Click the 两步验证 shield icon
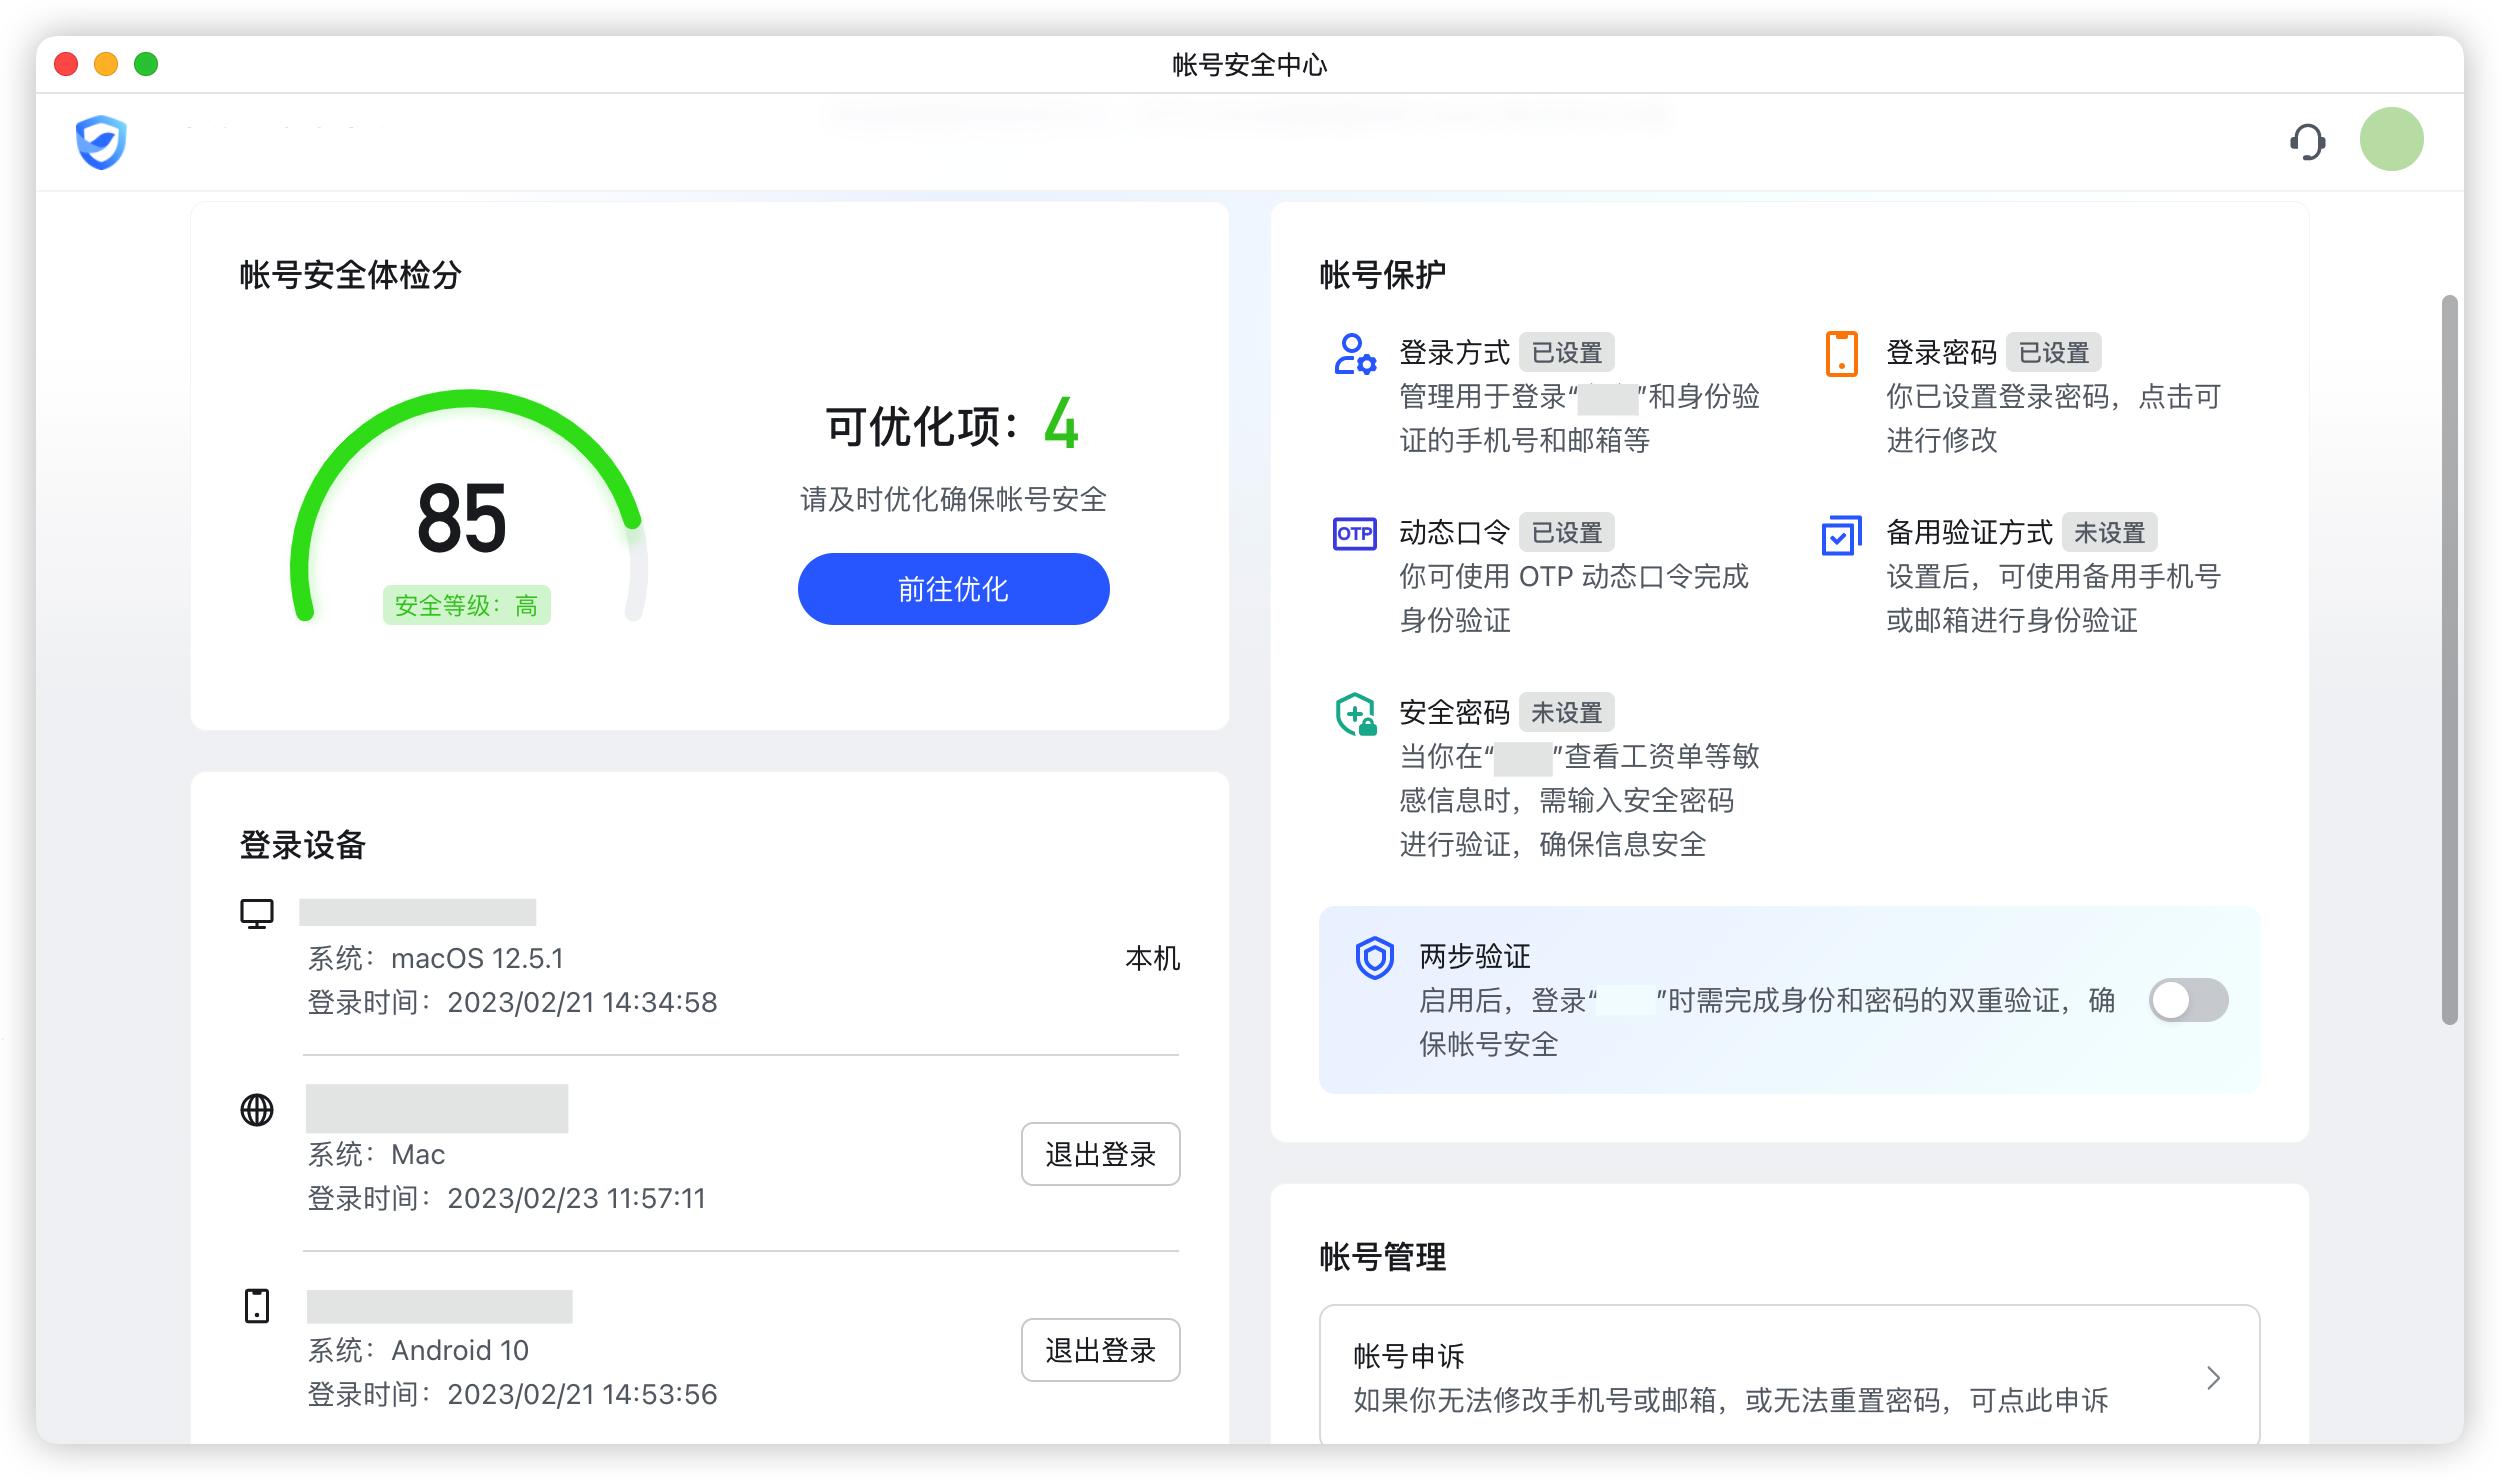Screen dimensions: 2500x1480 point(1376,958)
